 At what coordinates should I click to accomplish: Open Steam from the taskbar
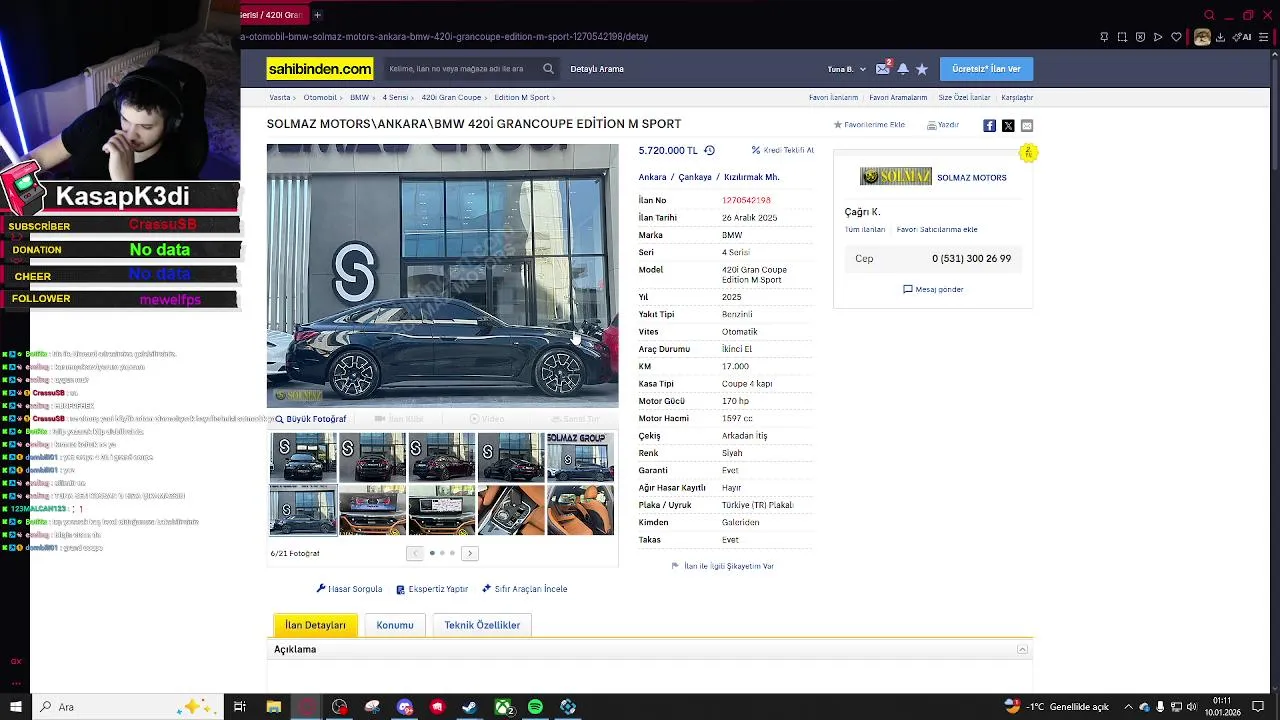pos(469,707)
